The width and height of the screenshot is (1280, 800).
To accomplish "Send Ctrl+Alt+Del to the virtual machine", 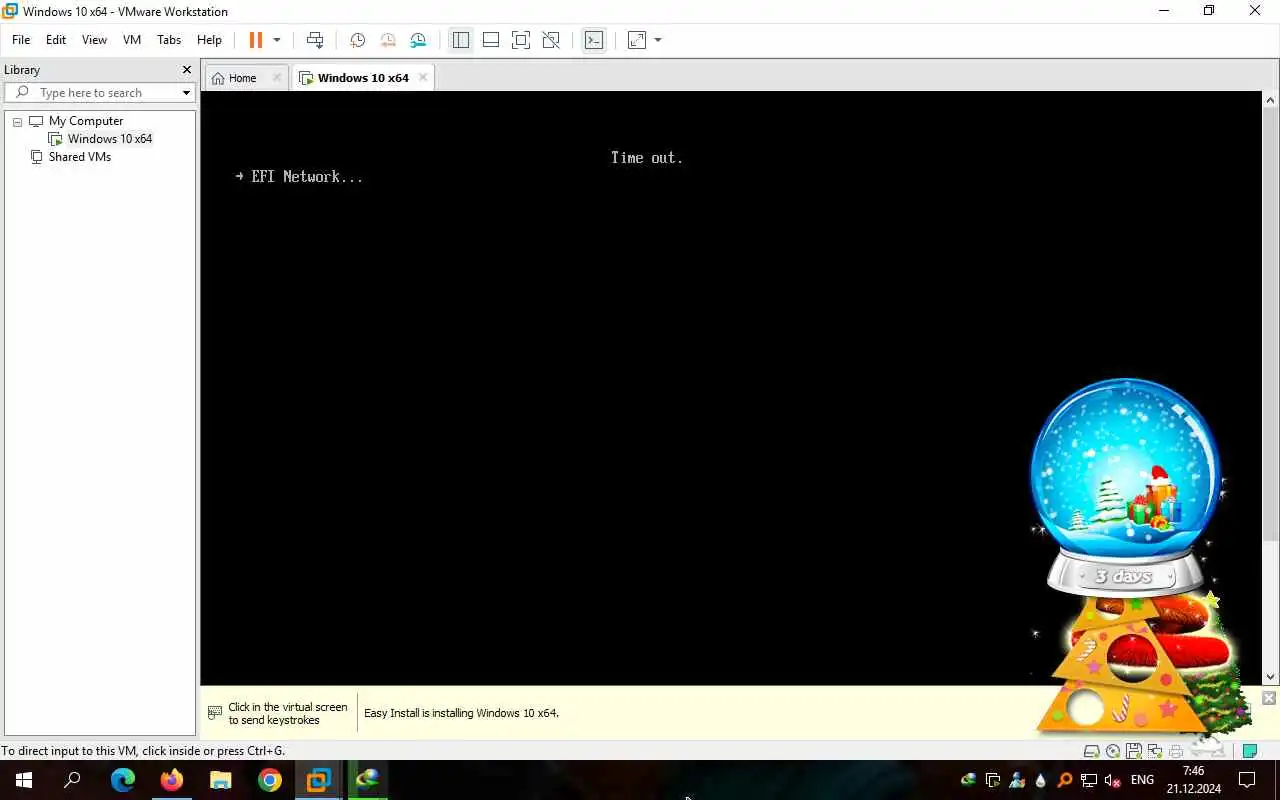I will pos(315,40).
